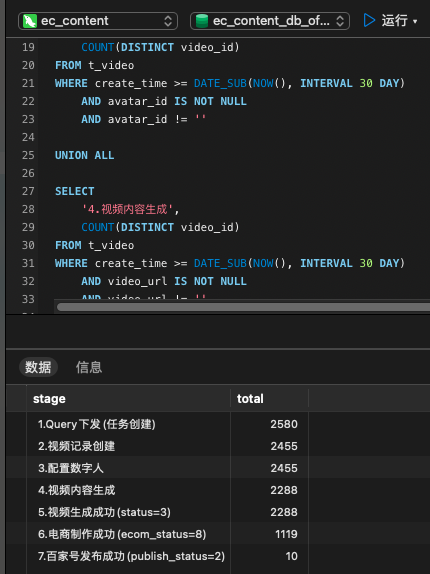The width and height of the screenshot is (430, 574).
Task: Click COUNT(DISTINCT video_id) on line 29
Action: click(160, 227)
